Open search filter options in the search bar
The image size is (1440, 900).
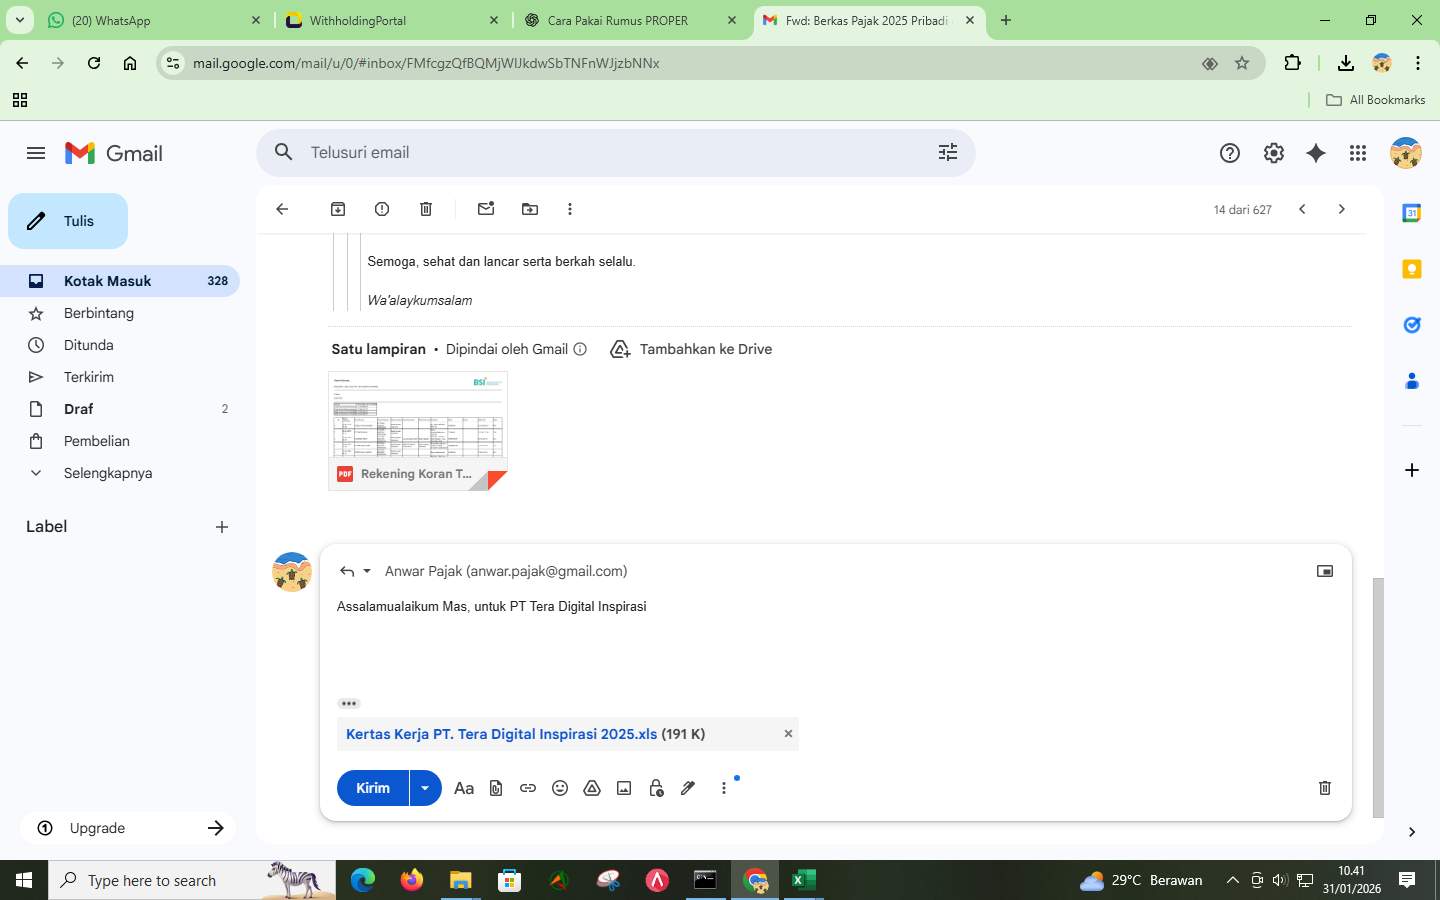click(946, 152)
